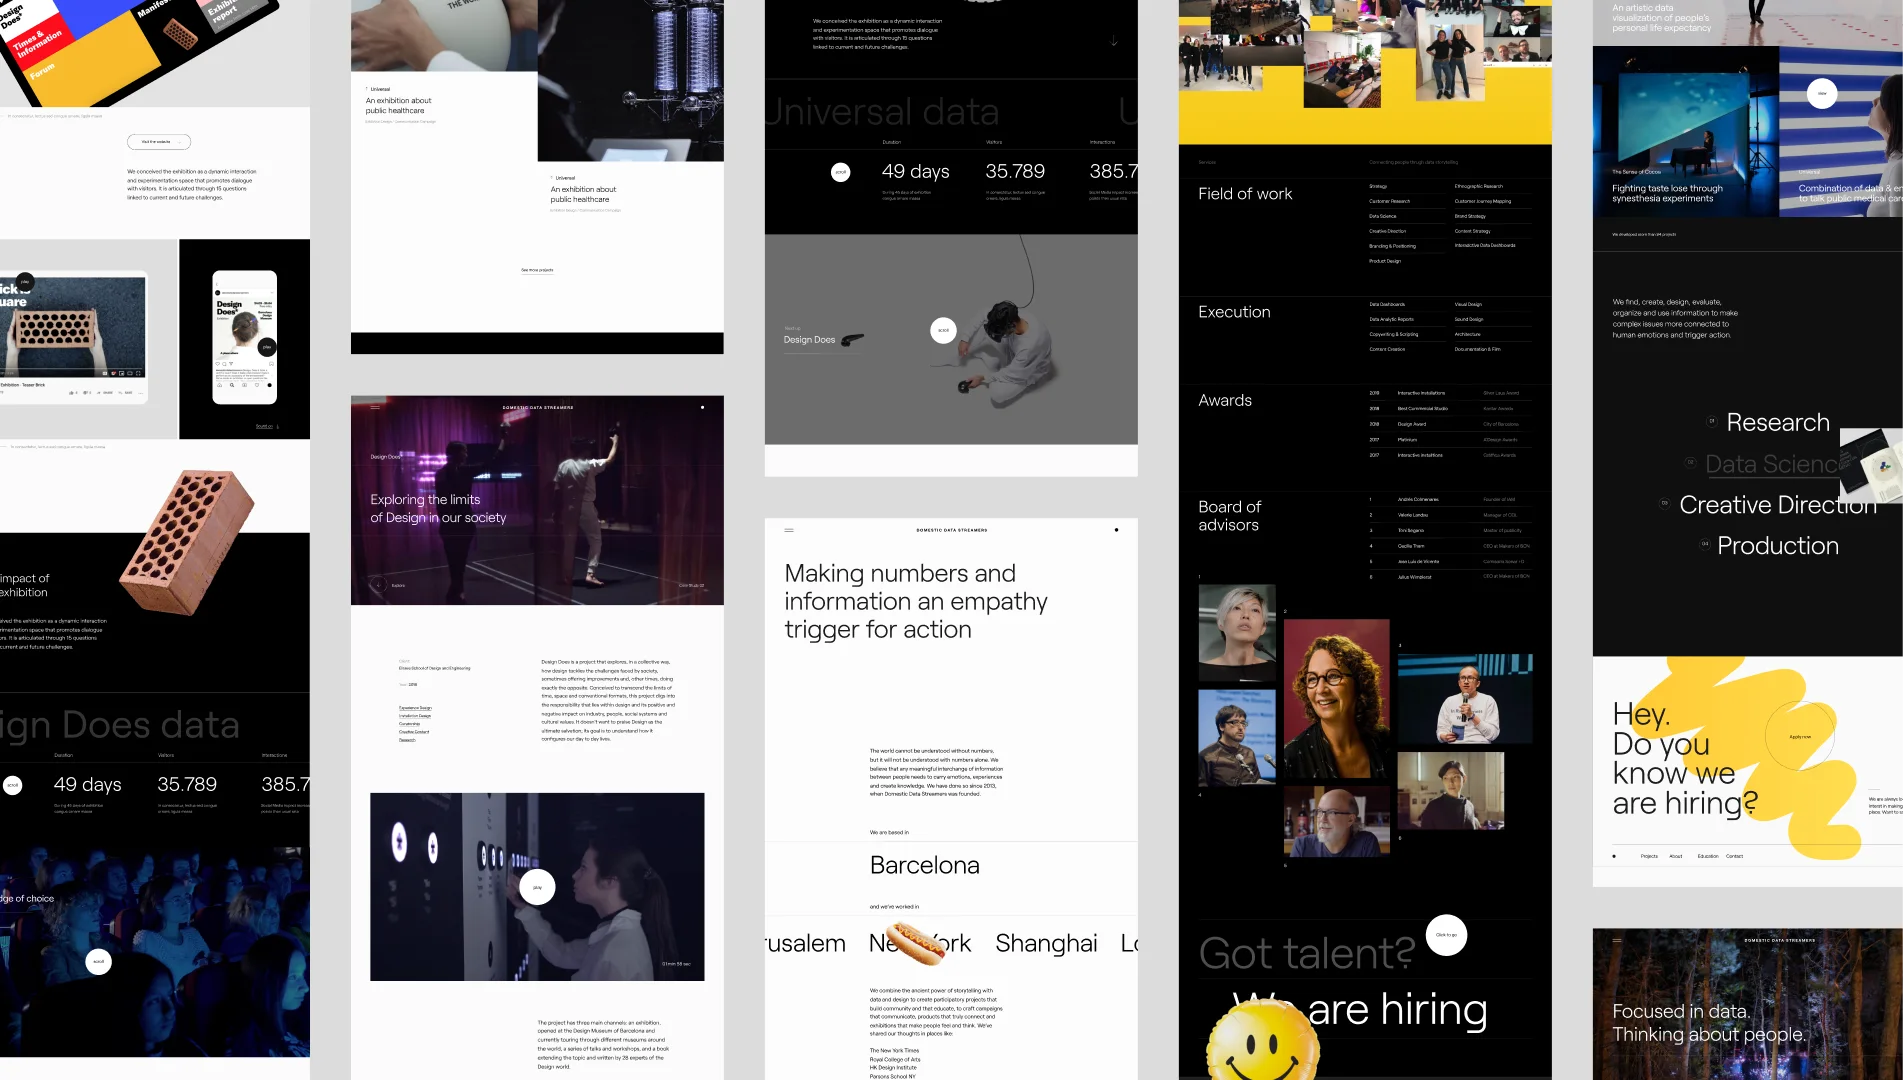
Task: Click the 'Creative Content' tag link
Action: [x=414, y=732]
